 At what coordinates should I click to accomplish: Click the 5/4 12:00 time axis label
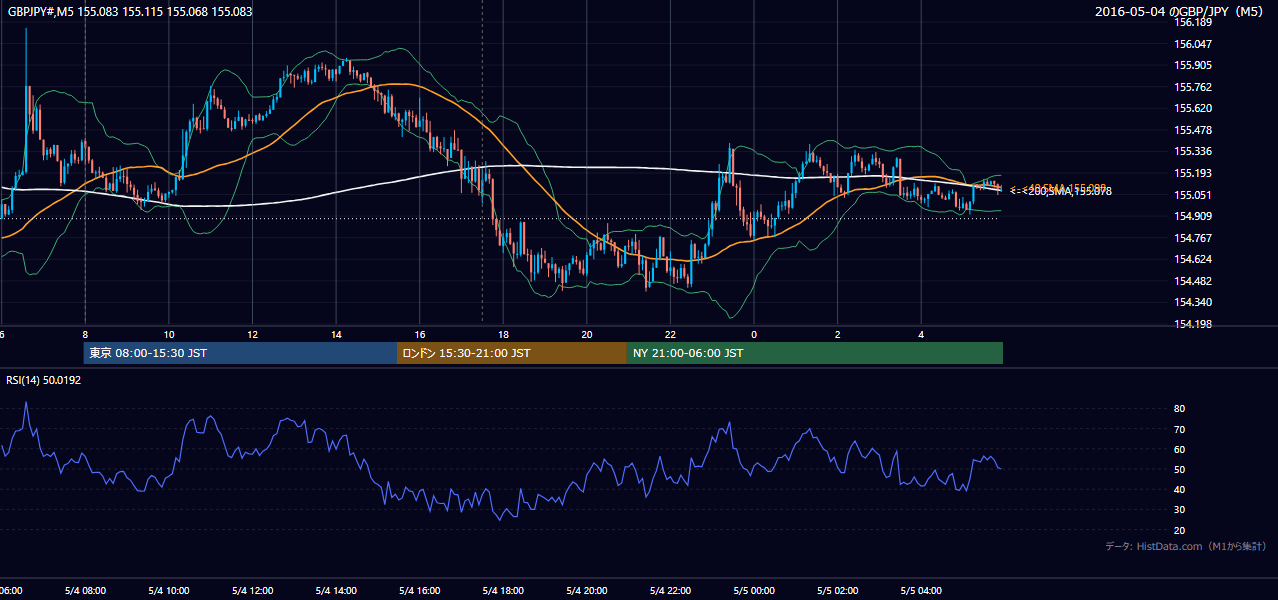[252, 591]
